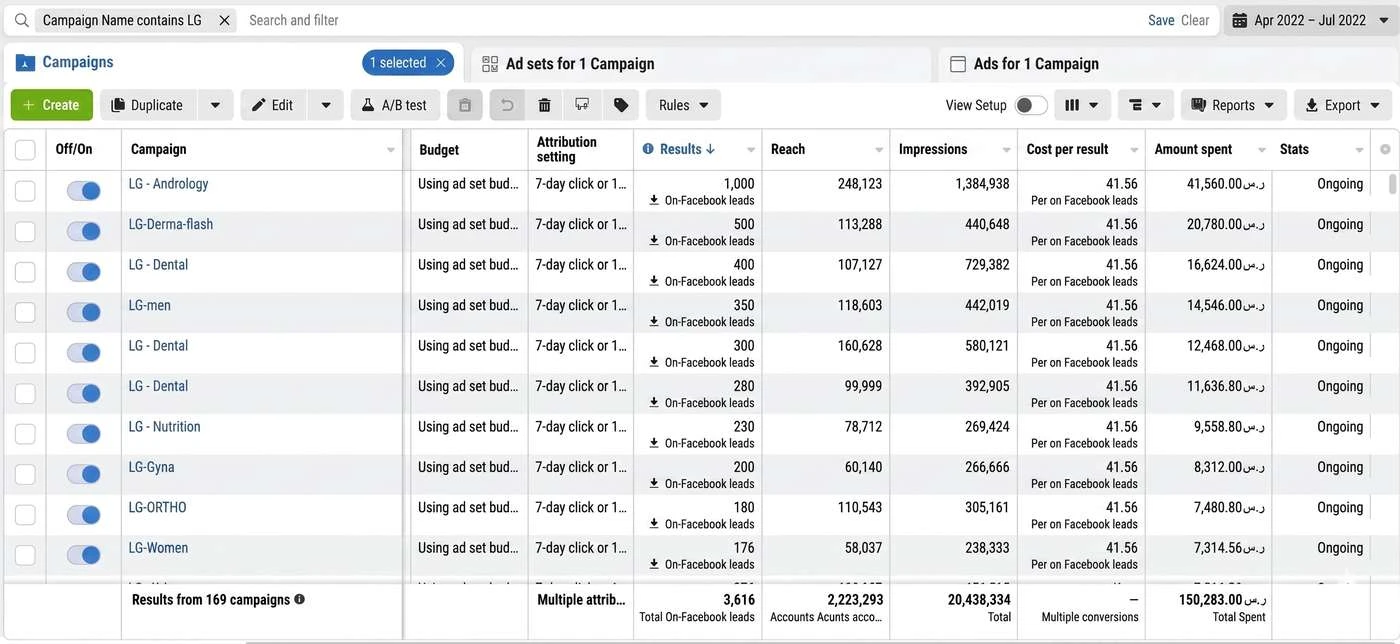Sort by Campaign column header

pyautogui.click(x=158, y=149)
